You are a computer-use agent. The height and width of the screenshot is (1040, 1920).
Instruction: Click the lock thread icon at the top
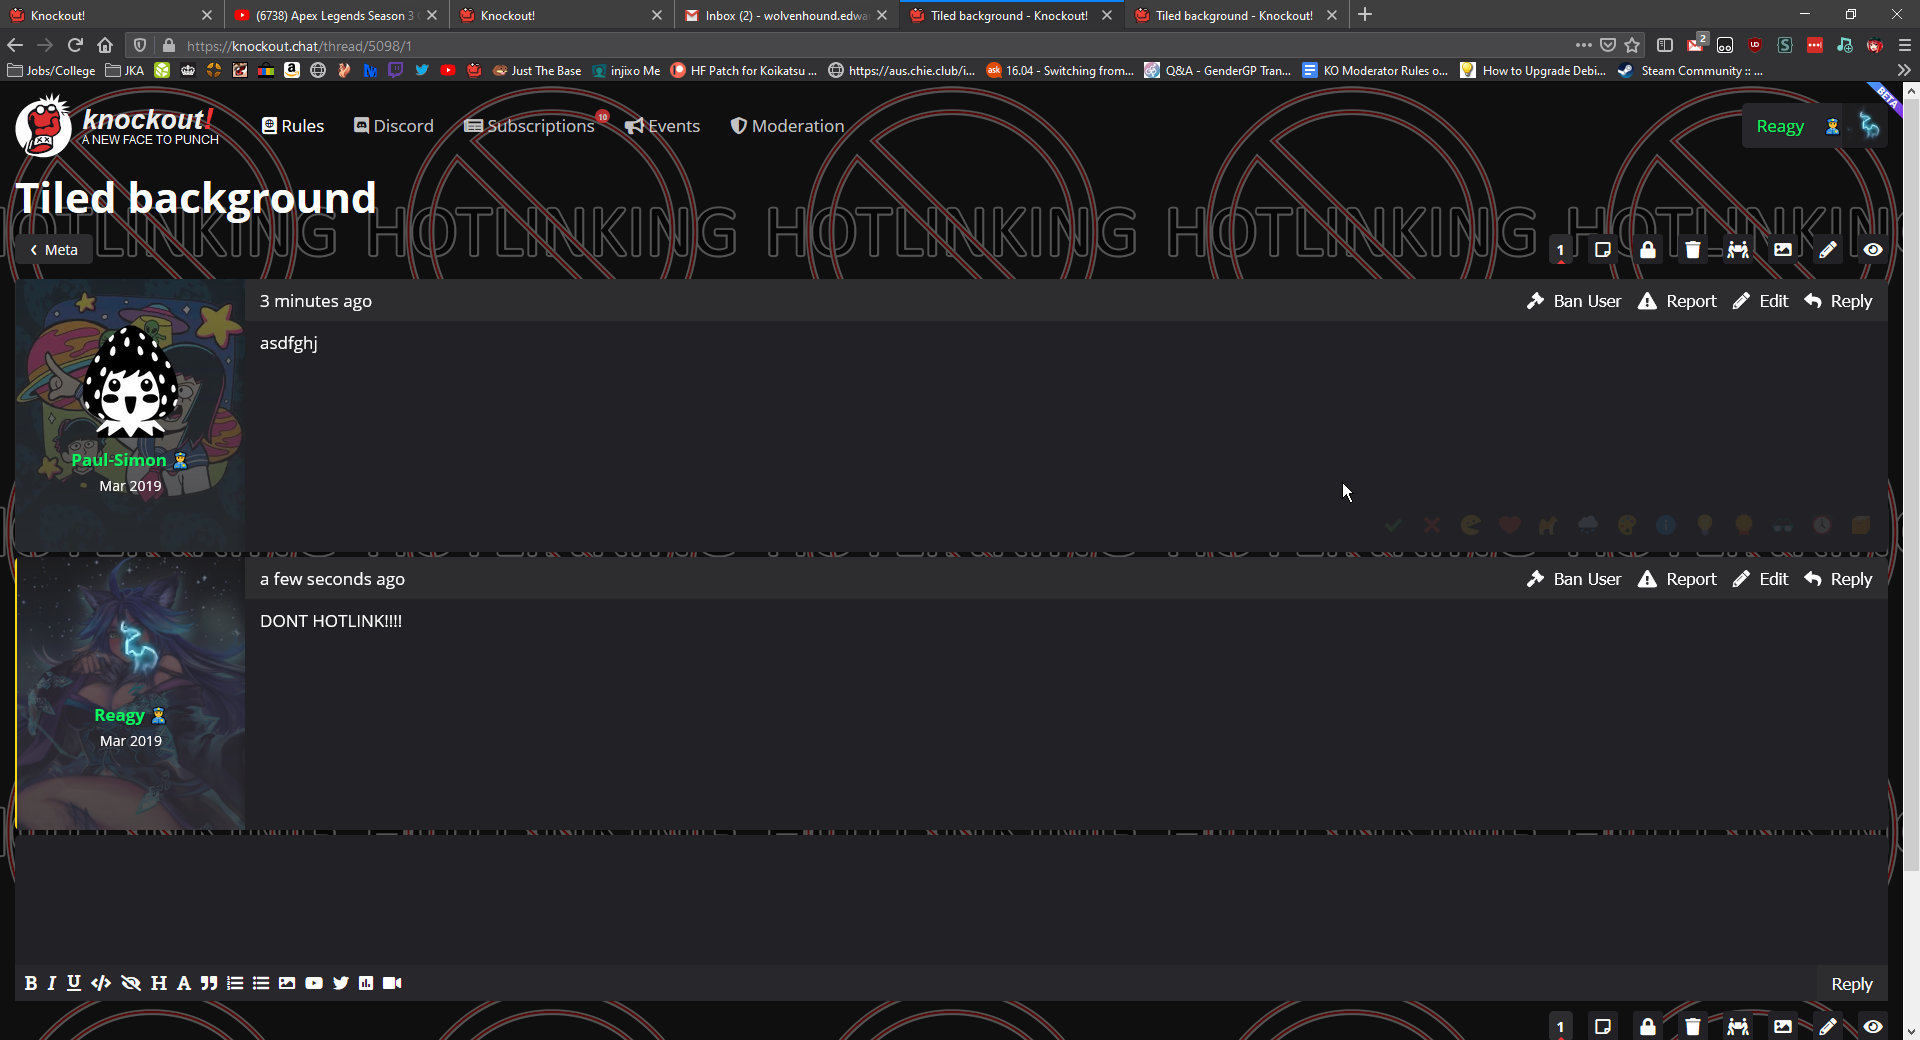pyautogui.click(x=1648, y=250)
